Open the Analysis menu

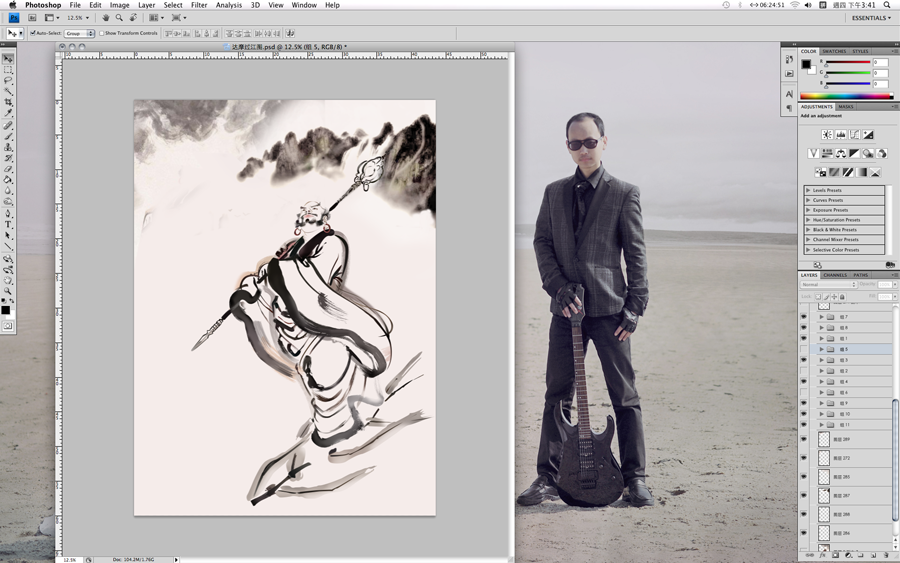point(228,5)
